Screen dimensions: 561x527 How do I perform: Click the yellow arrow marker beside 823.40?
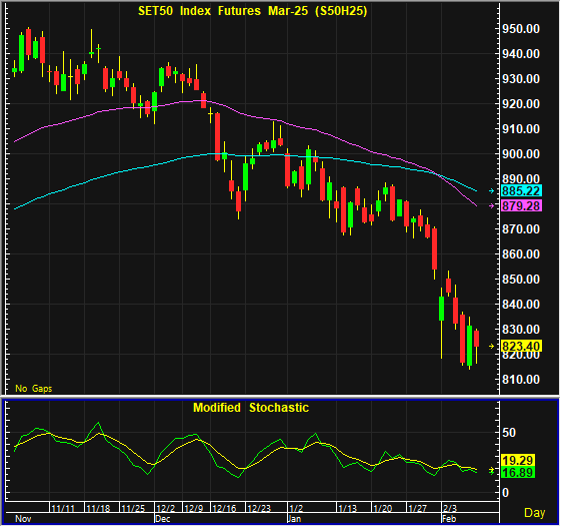[x=492, y=346]
